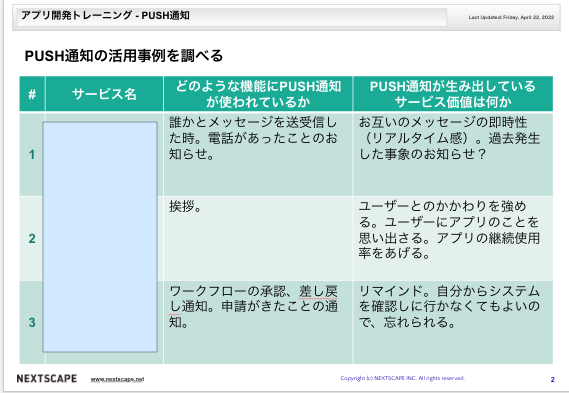Click the # column header cell
569x393 pixels.
click(x=32, y=94)
